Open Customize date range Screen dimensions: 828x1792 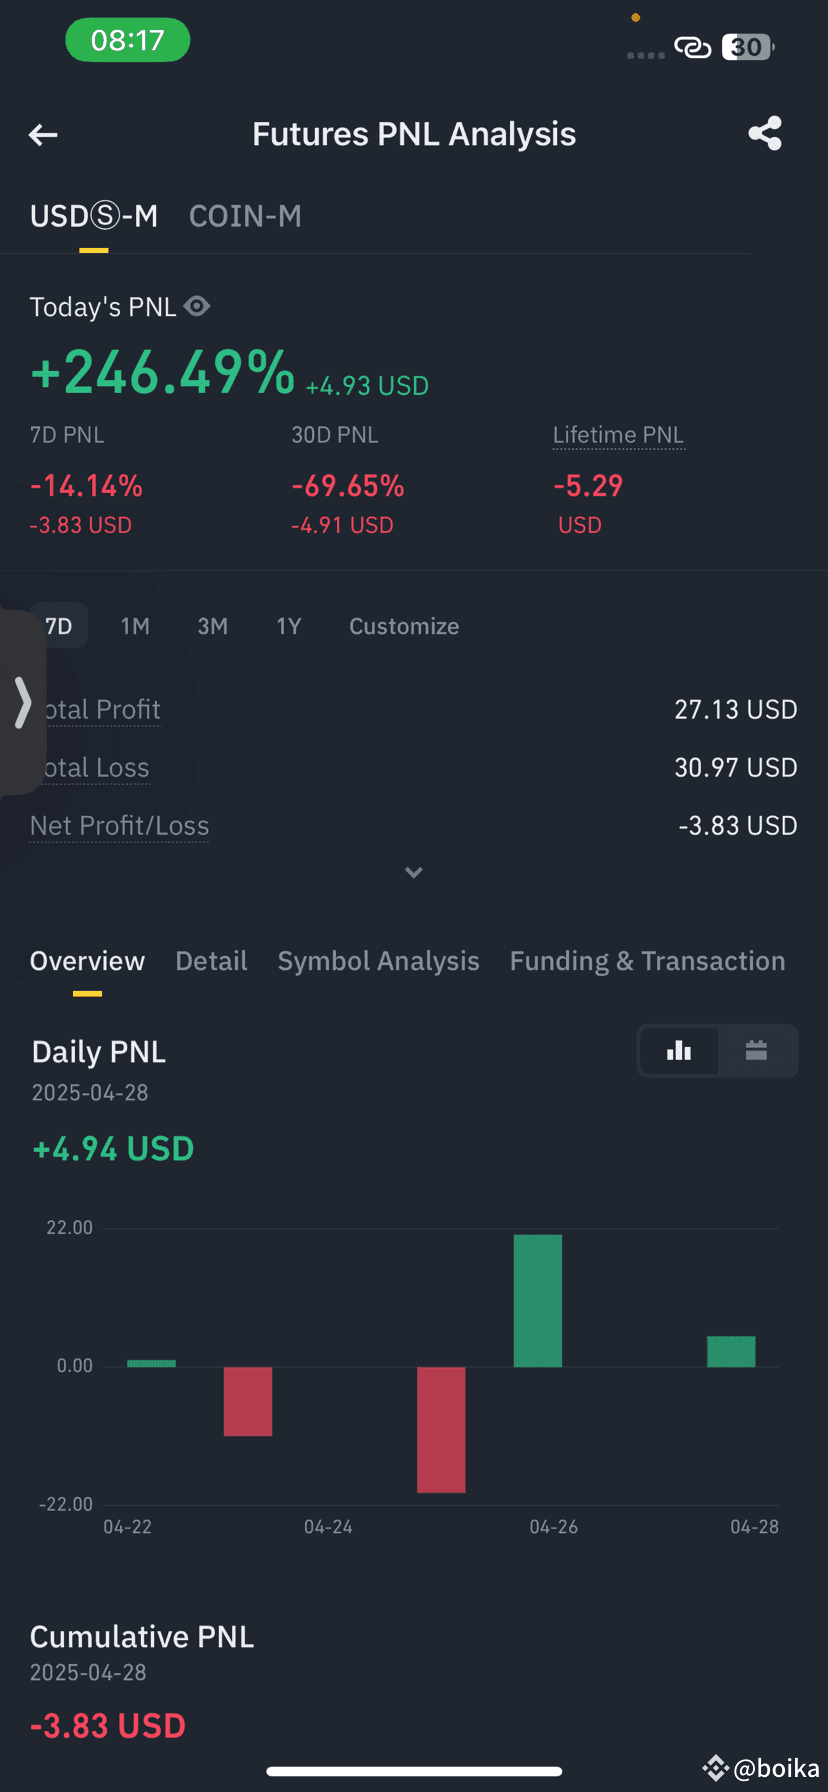(x=404, y=626)
